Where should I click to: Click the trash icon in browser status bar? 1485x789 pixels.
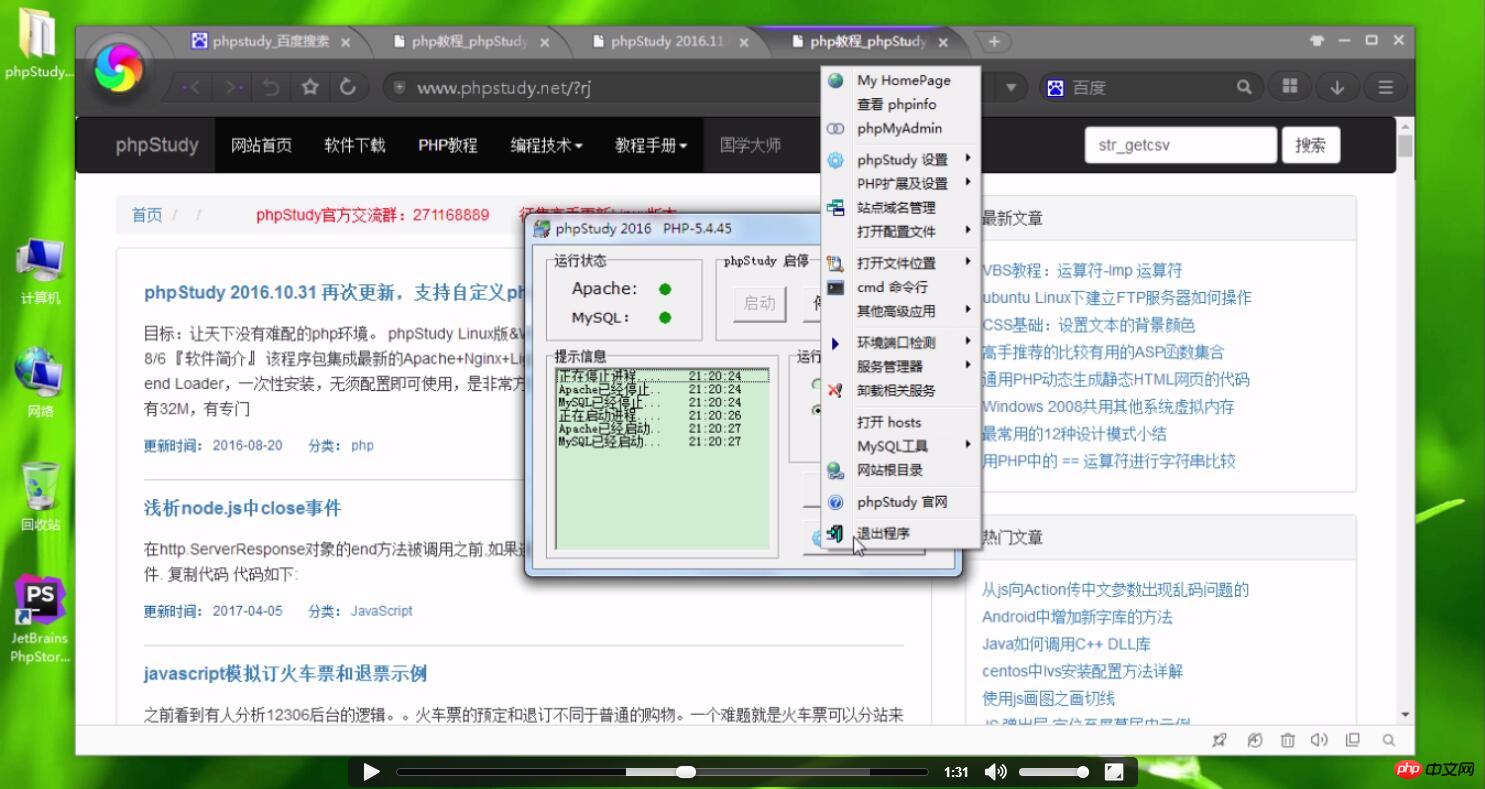(x=1287, y=740)
